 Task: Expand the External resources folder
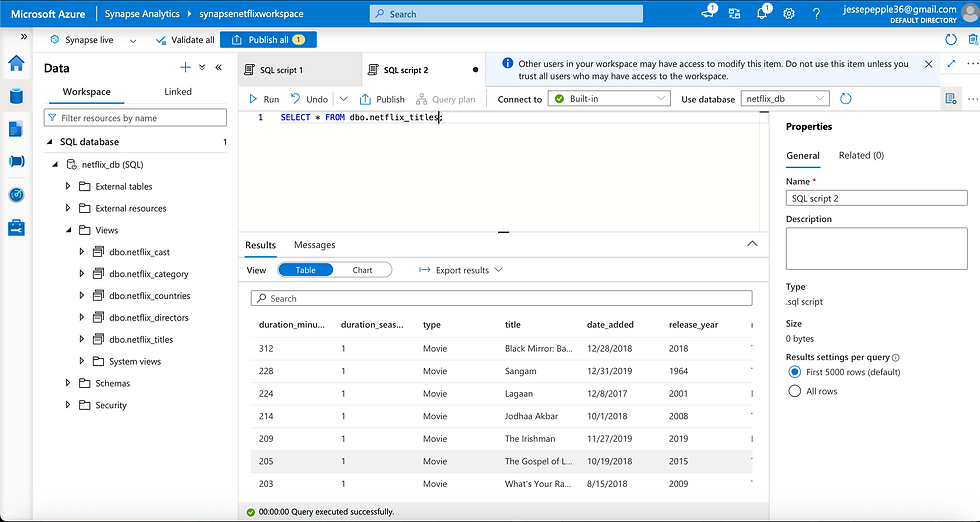tap(68, 208)
